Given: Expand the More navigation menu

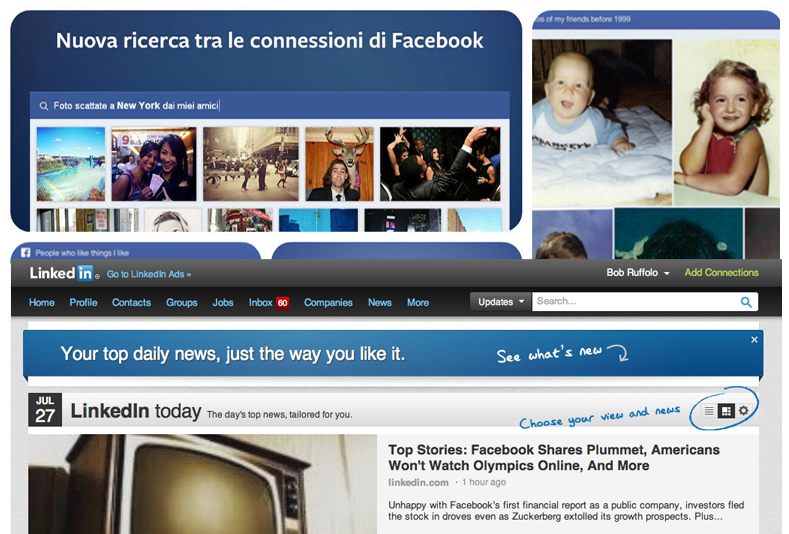Looking at the screenshot, I should pos(418,302).
